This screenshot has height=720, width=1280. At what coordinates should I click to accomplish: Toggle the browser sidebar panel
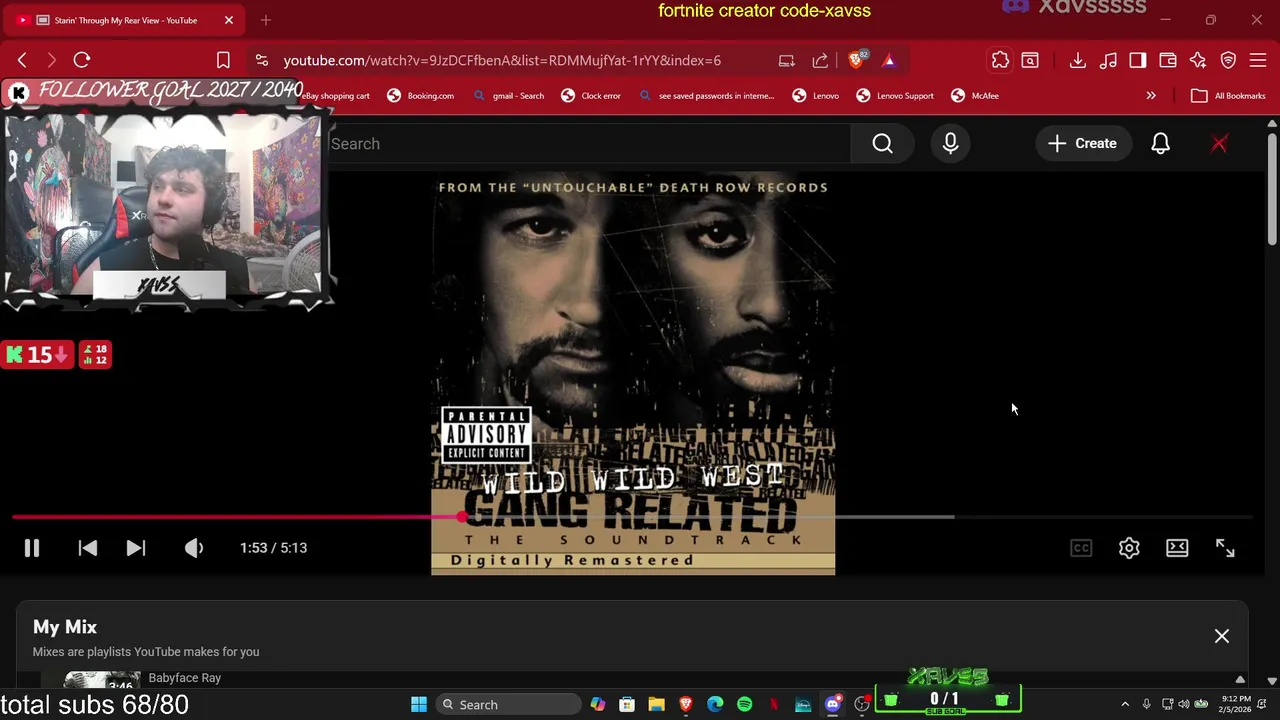(1138, 60)
